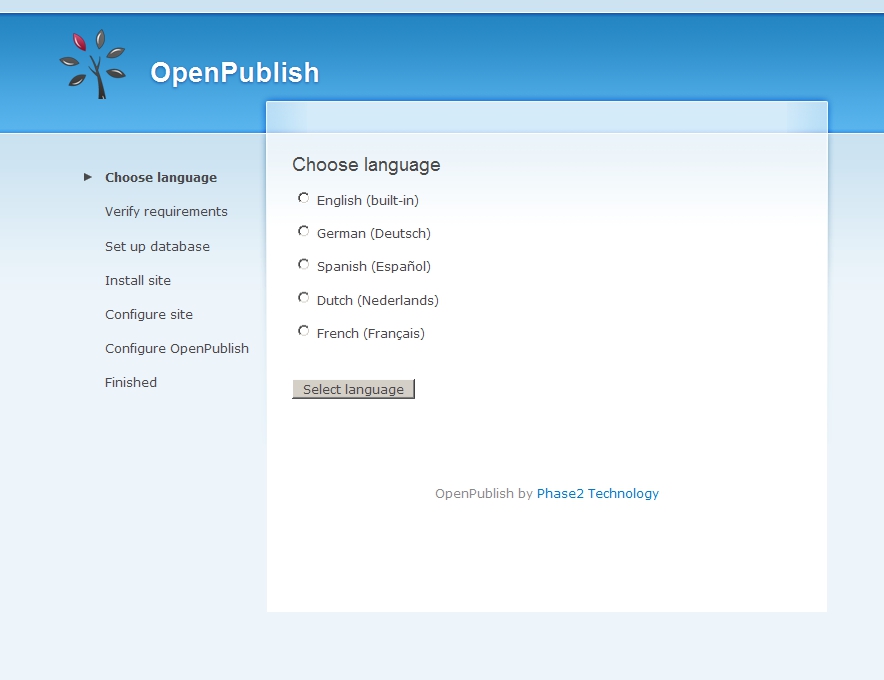The width and height of the screenshot is (884, 680).
Task: Click the Install site step
Action: pos(138,280)
